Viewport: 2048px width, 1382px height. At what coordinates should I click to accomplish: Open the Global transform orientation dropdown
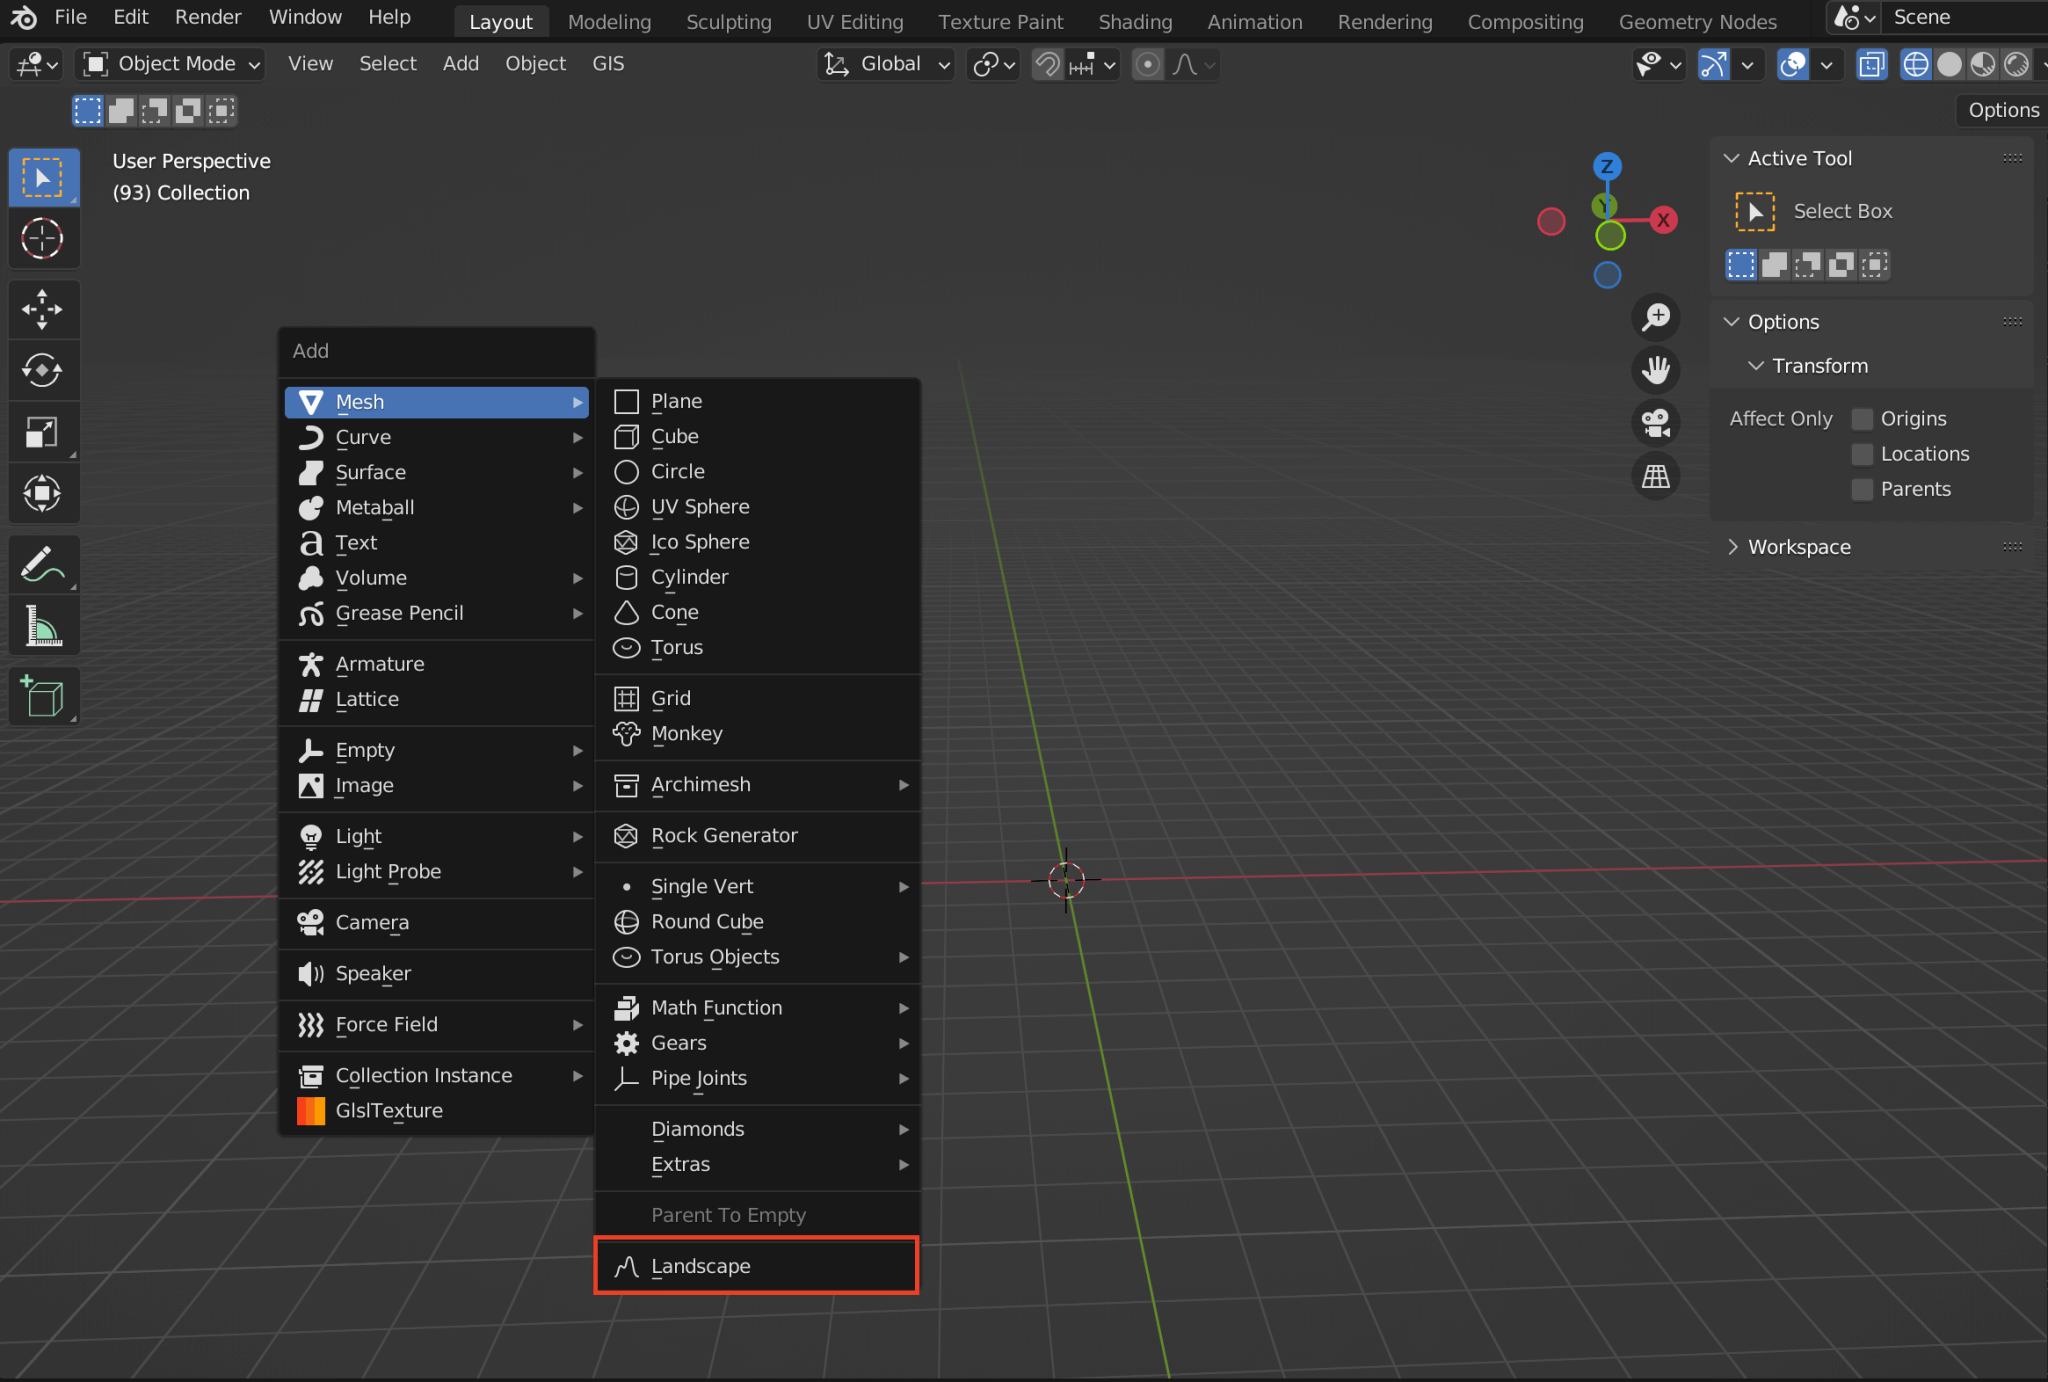[884, 63]
